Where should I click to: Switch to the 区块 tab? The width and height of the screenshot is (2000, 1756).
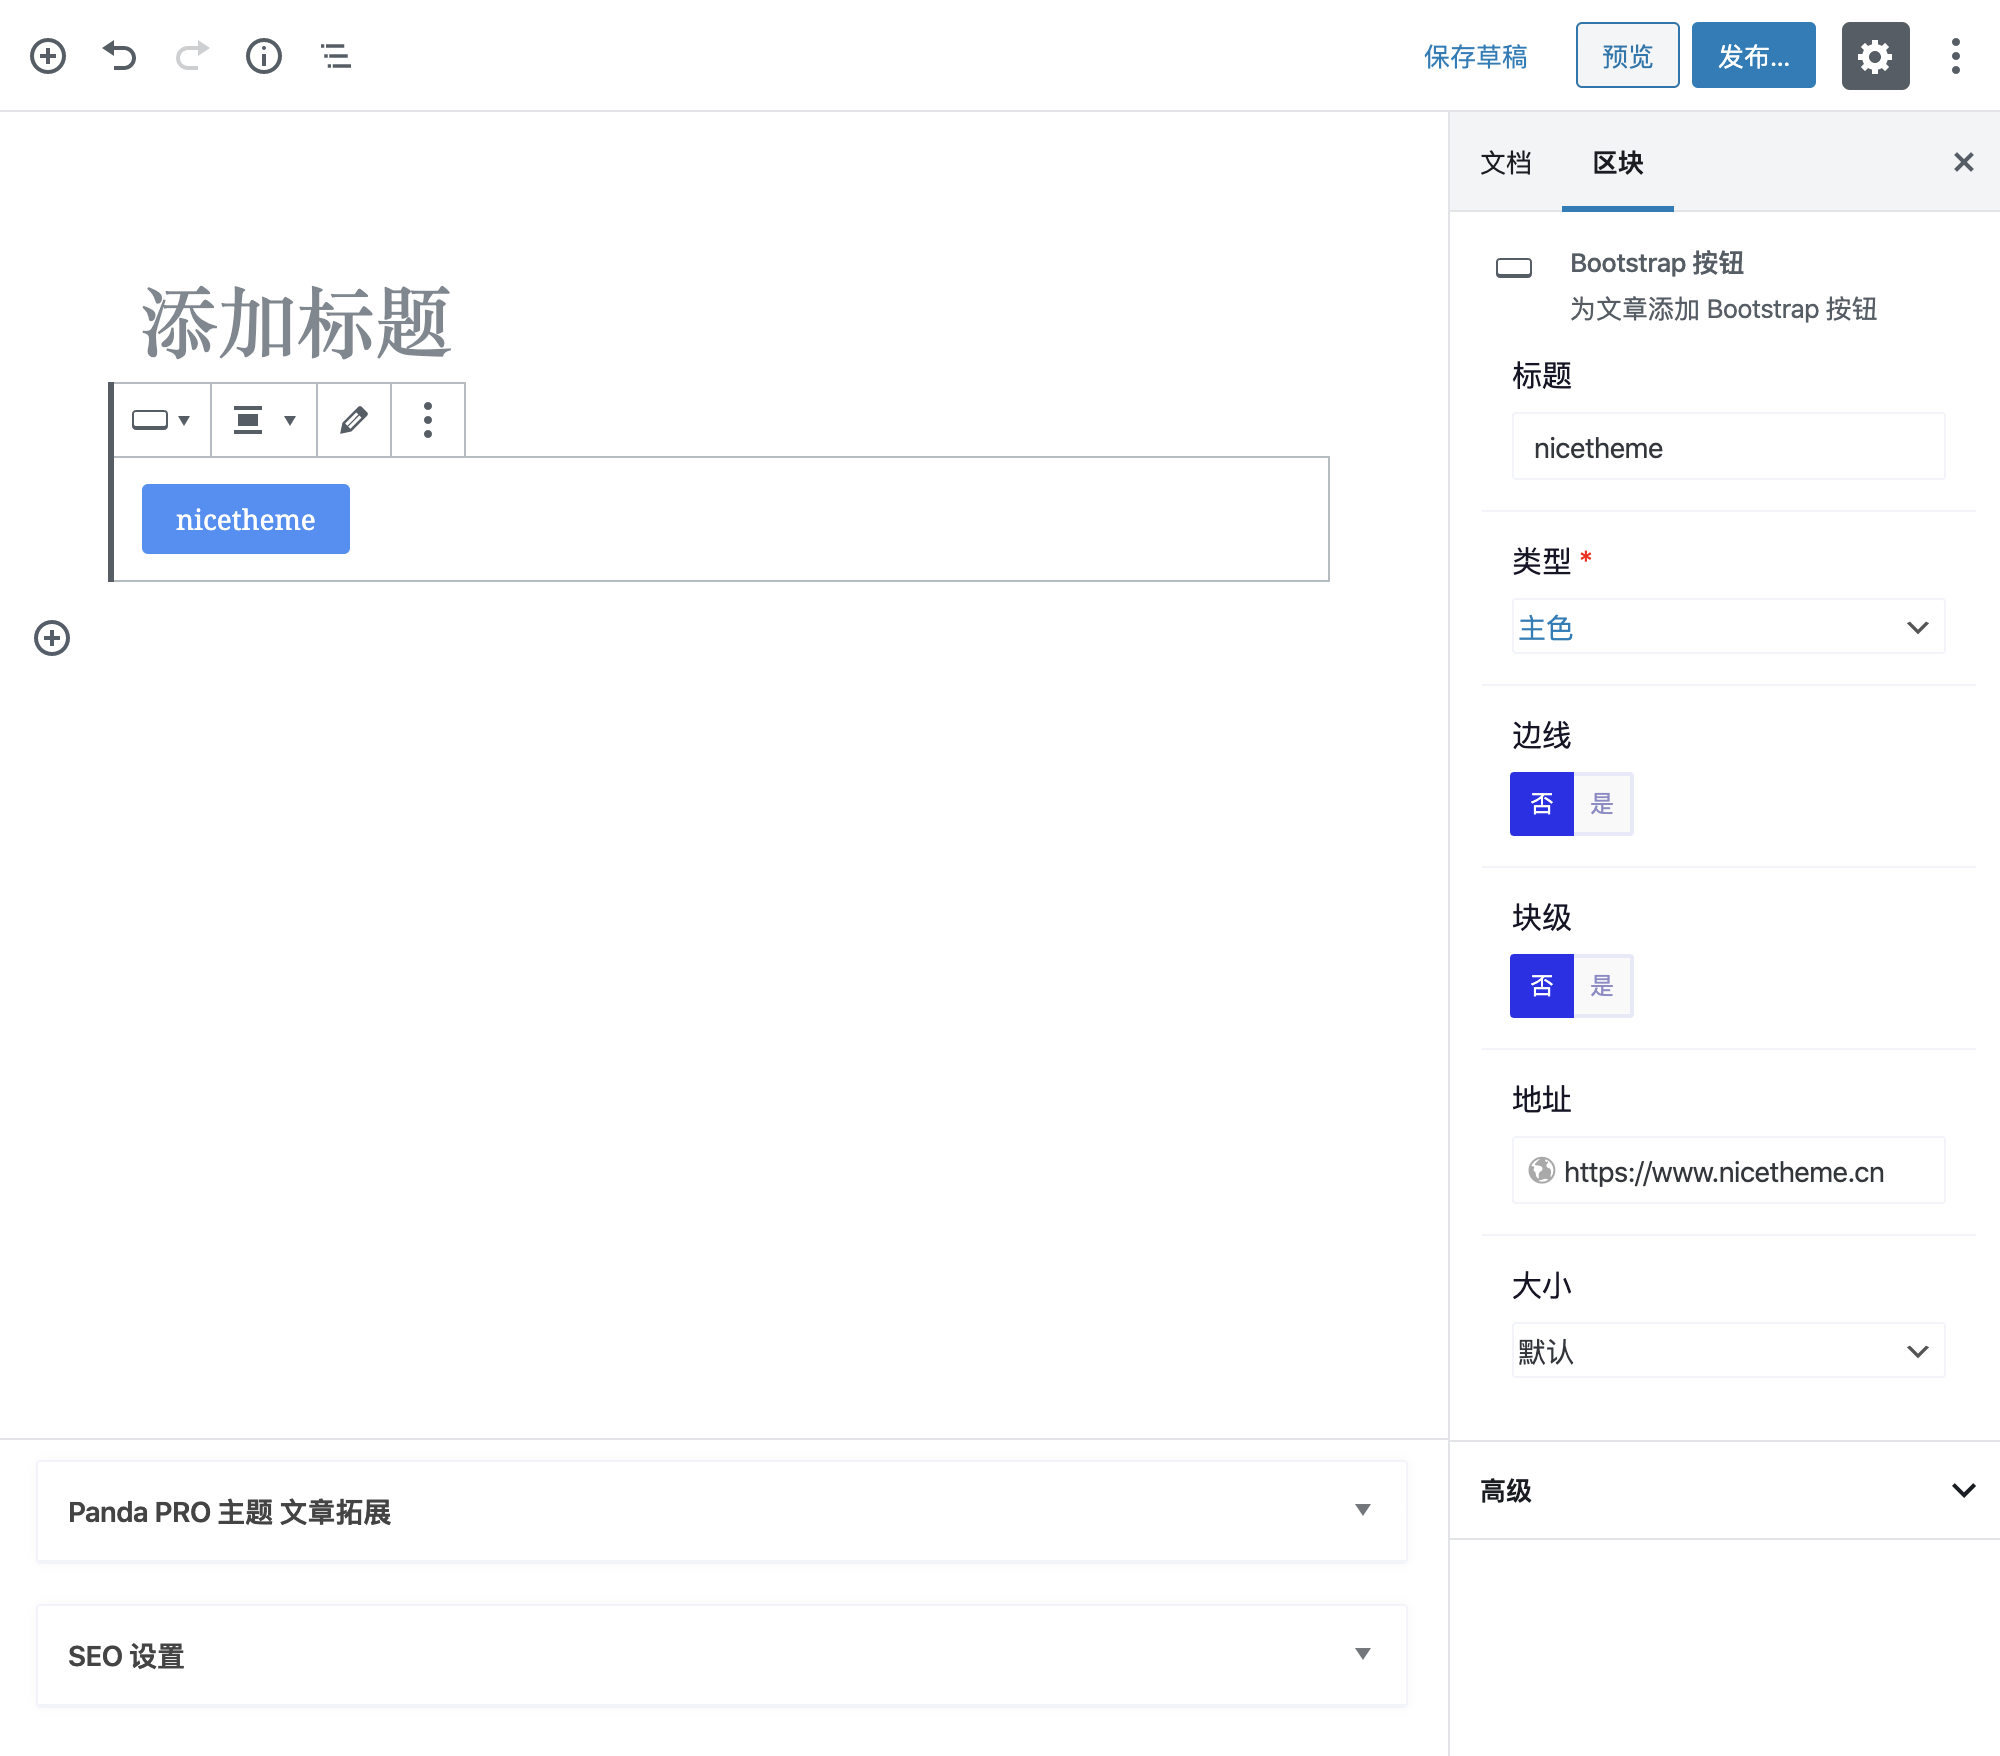coord(1618,162)
